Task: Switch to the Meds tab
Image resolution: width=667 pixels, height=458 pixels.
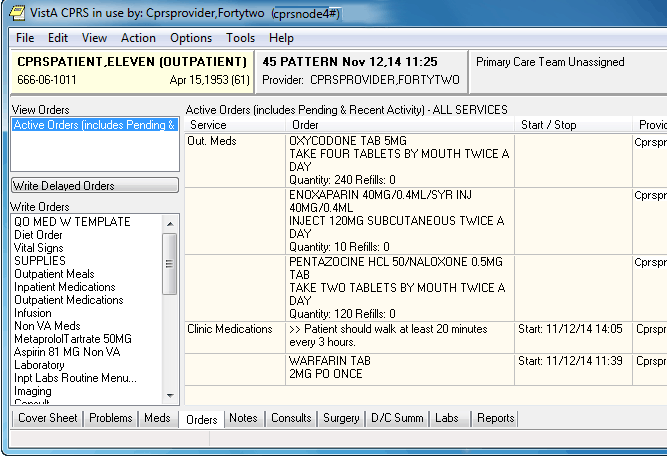Action: (x=157, y=418)
